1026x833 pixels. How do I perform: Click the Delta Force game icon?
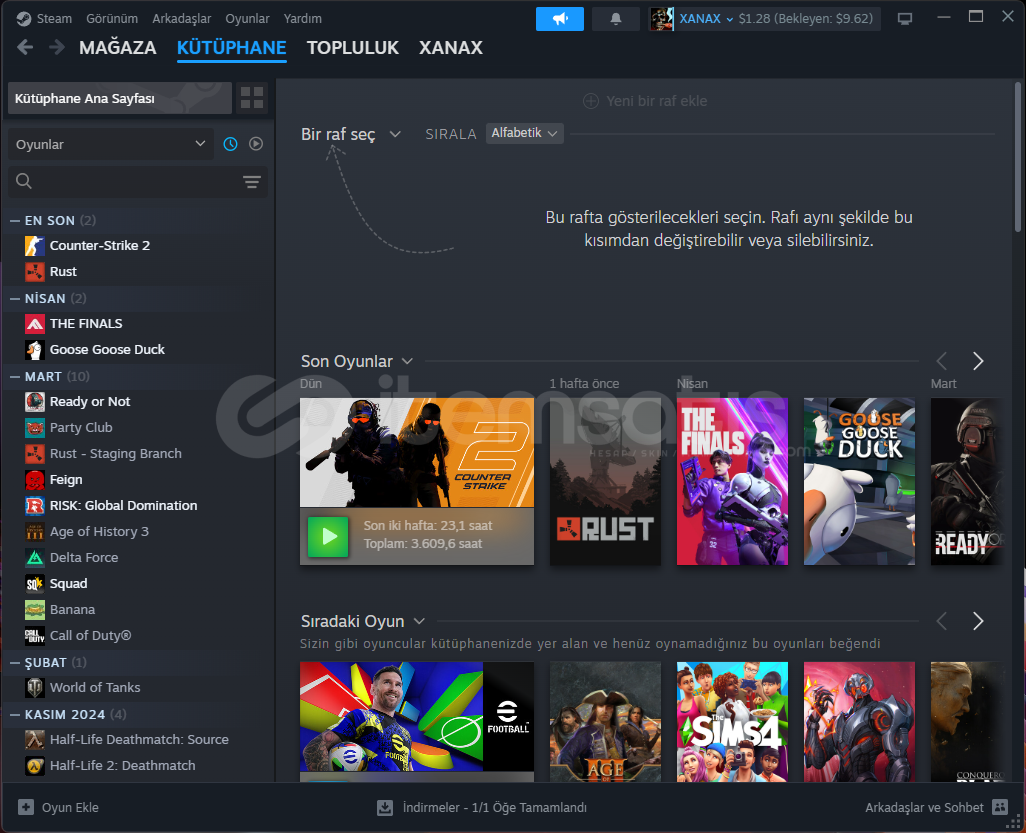pyautogui.click(x=35, y=558)
